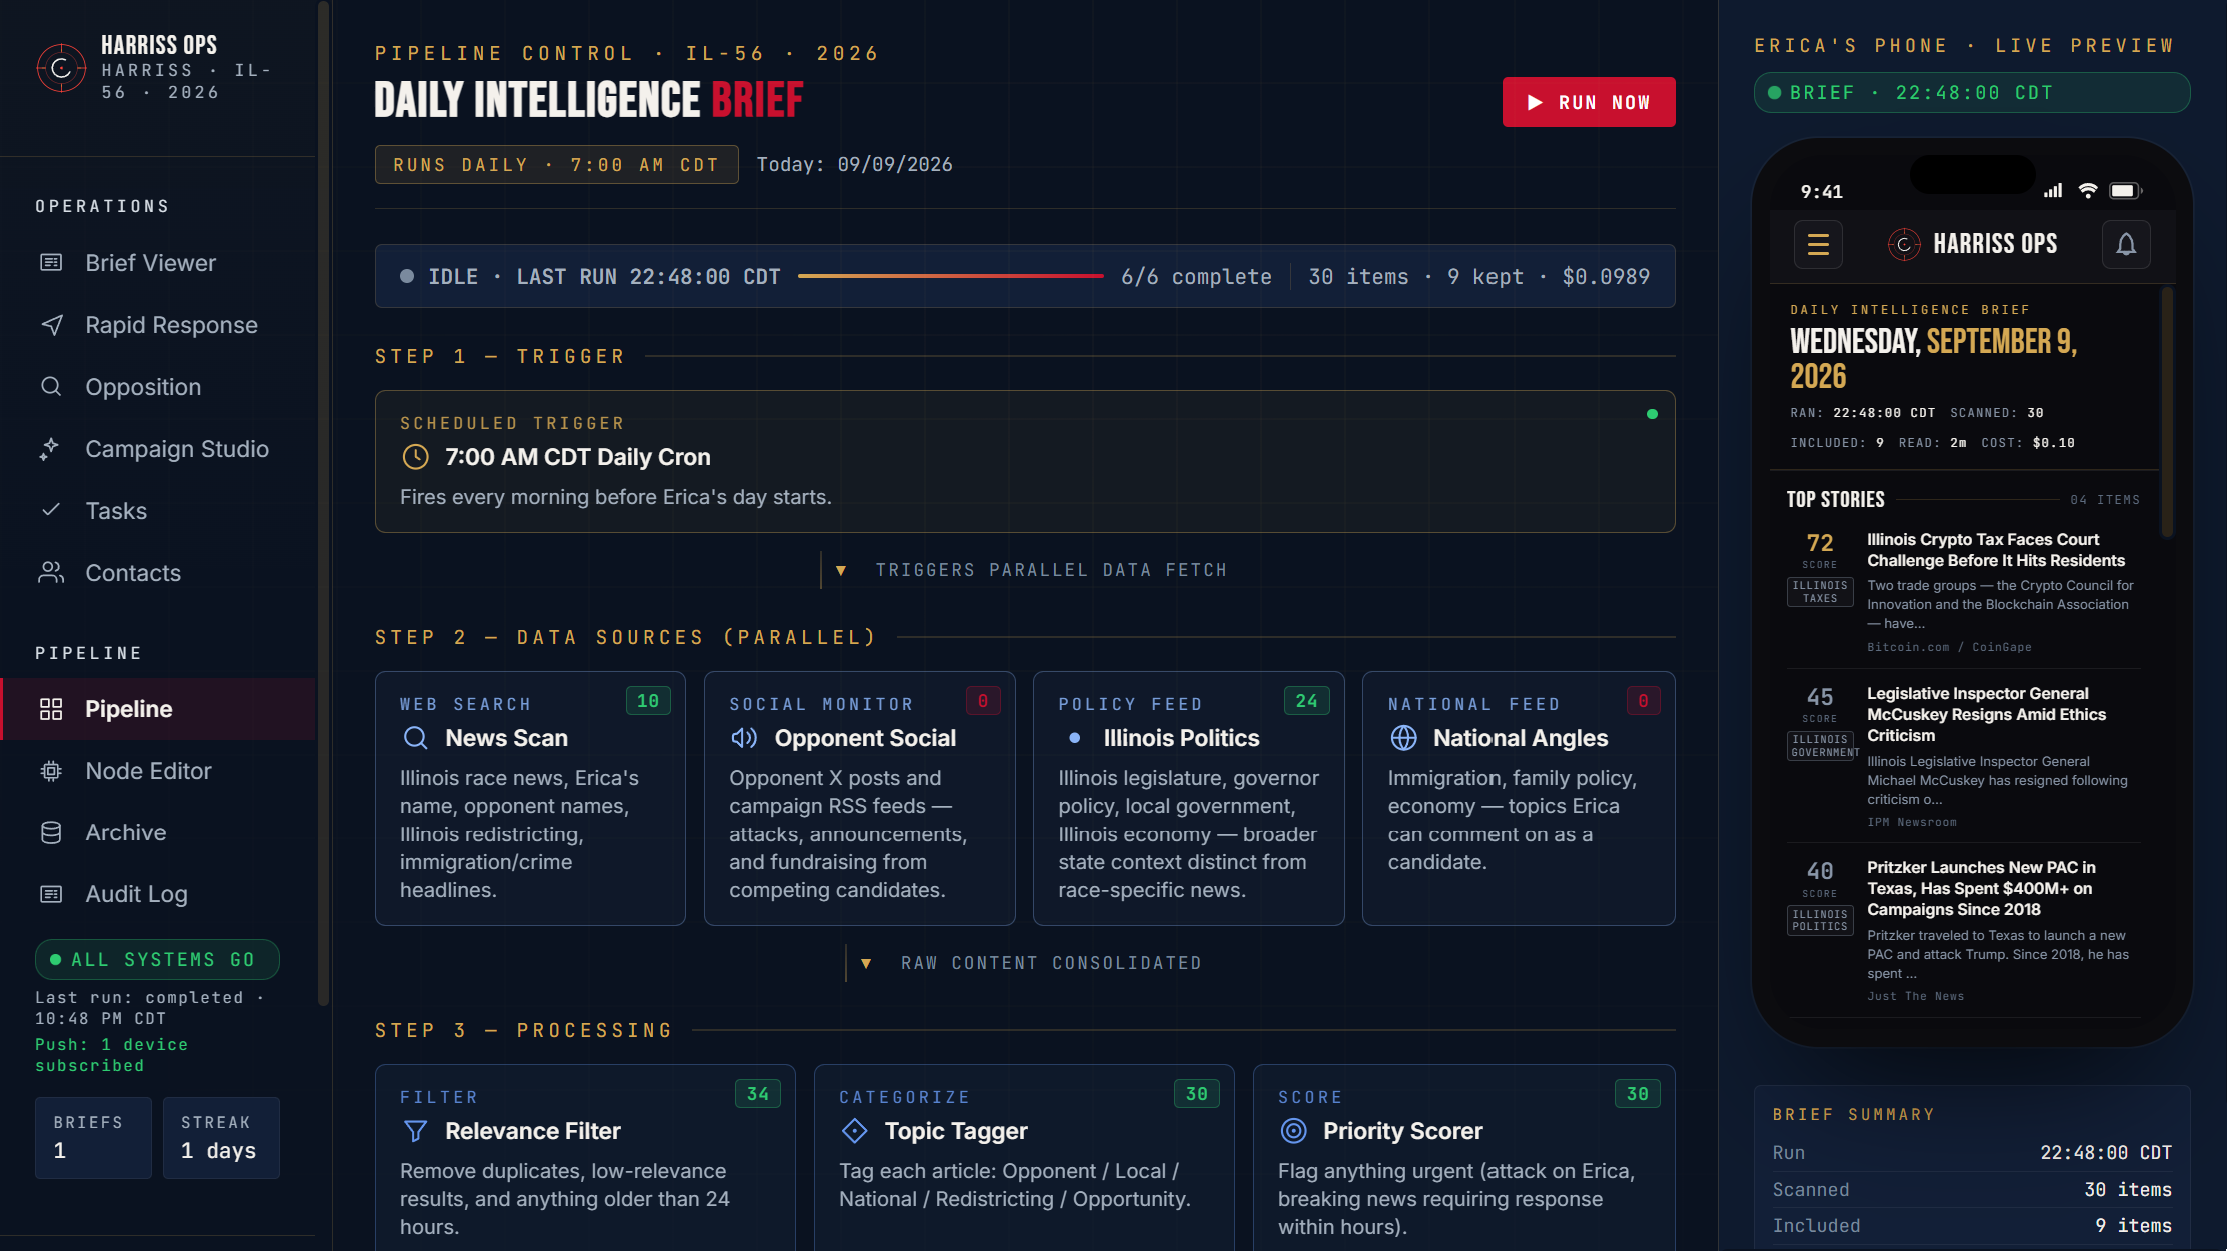2227x1251 pixels.
Task: Click the Relevance Filter funnel icon
Action: (x=416, y=1131)
